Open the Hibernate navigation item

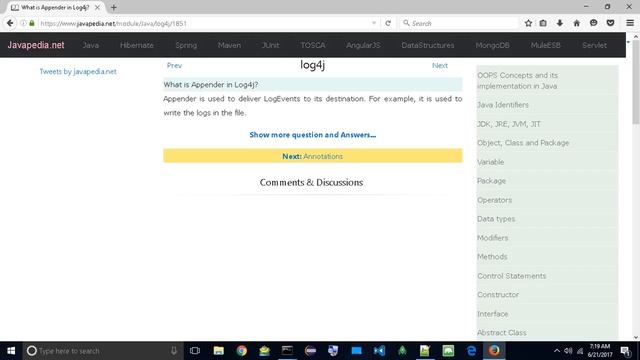coord(137,45)
